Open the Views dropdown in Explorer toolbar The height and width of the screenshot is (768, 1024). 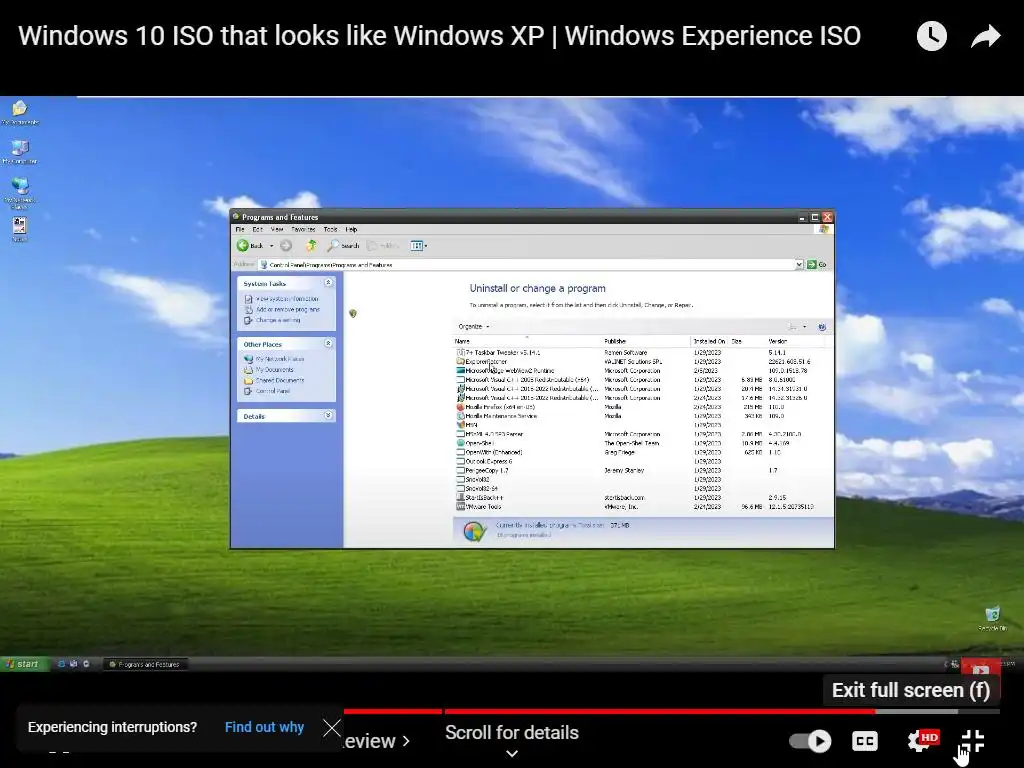[x=419, y=246]
